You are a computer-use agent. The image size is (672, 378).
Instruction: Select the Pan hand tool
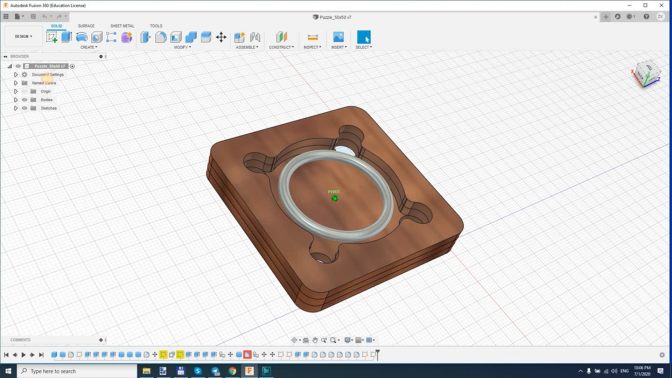tap(315, 340)
